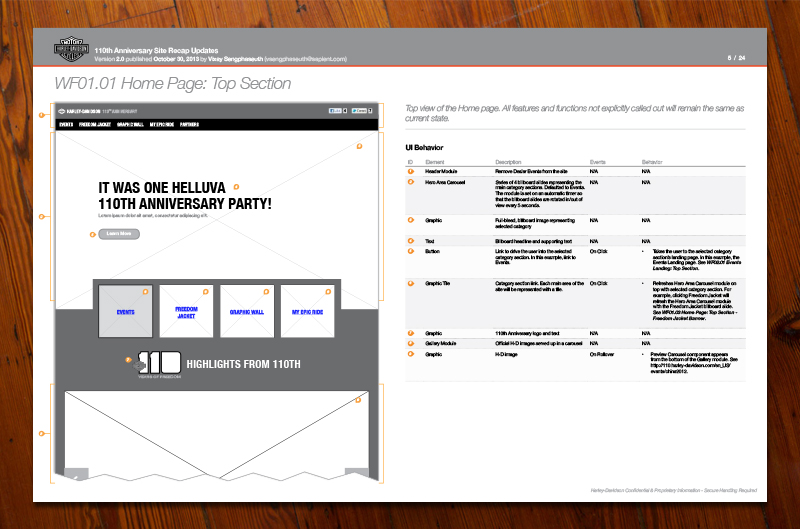Click the ID marker for Header Module row
The image size is (800, 529).
click(x=411, y=171)
